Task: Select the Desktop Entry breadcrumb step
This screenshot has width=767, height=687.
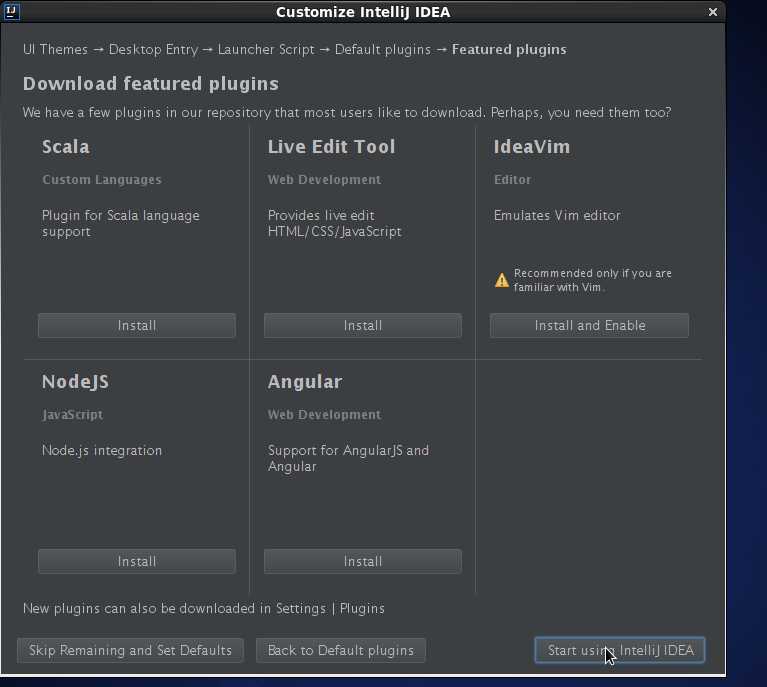Action: (x=153, y=49)
